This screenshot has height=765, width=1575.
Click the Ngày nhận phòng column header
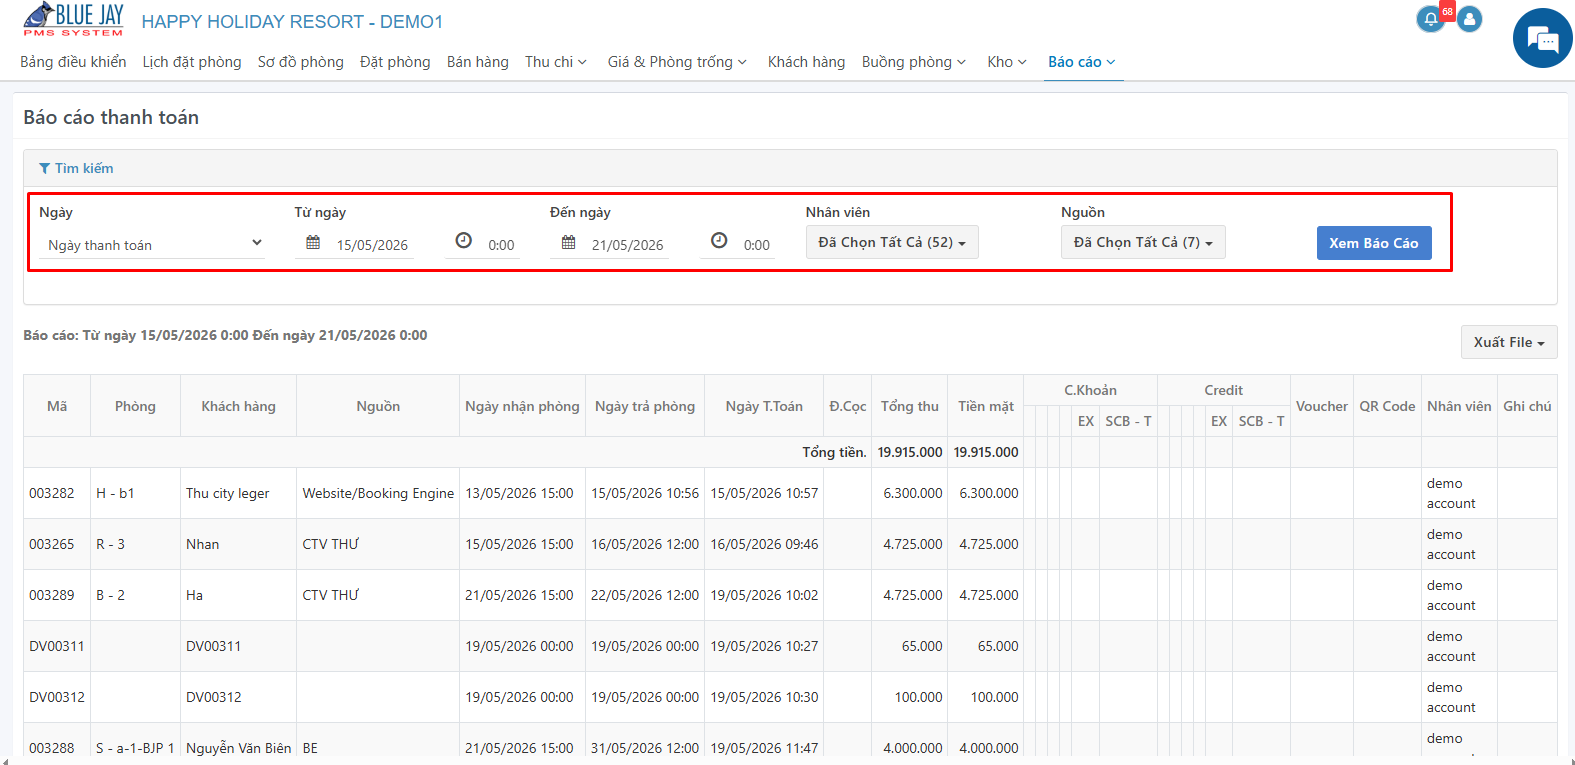(522, 406)
